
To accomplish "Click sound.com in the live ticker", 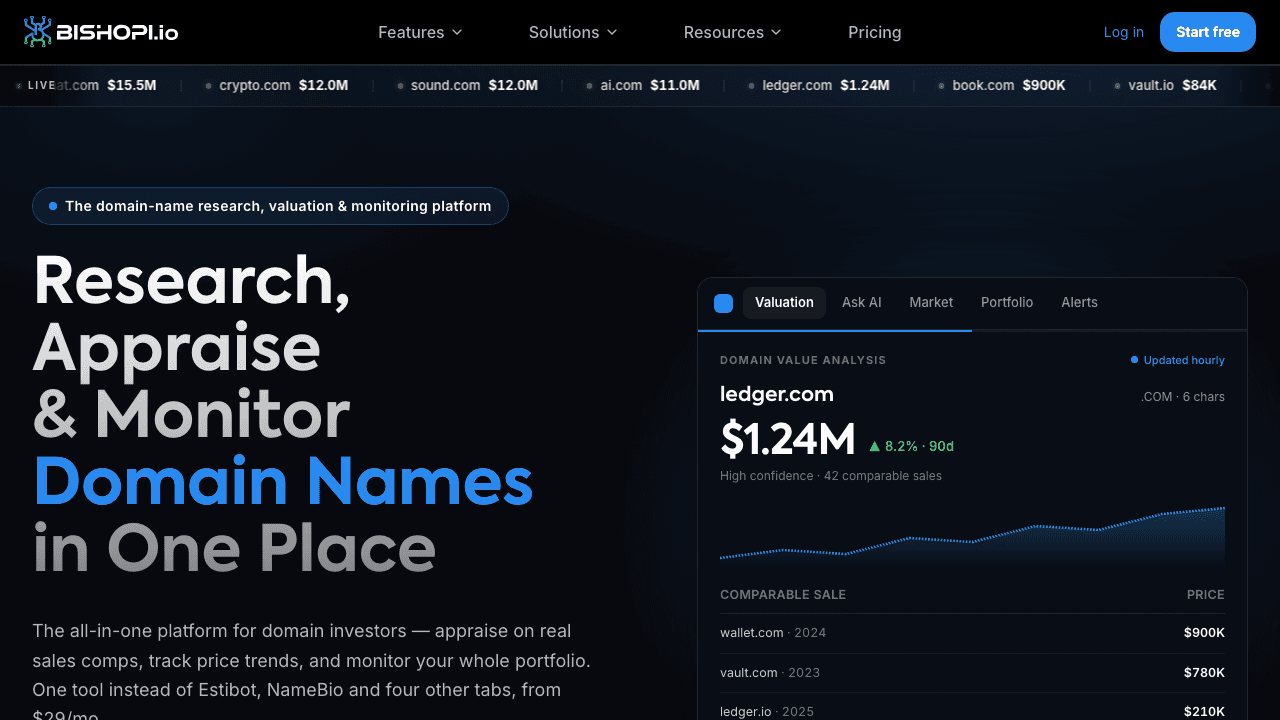I will point(446,86).
